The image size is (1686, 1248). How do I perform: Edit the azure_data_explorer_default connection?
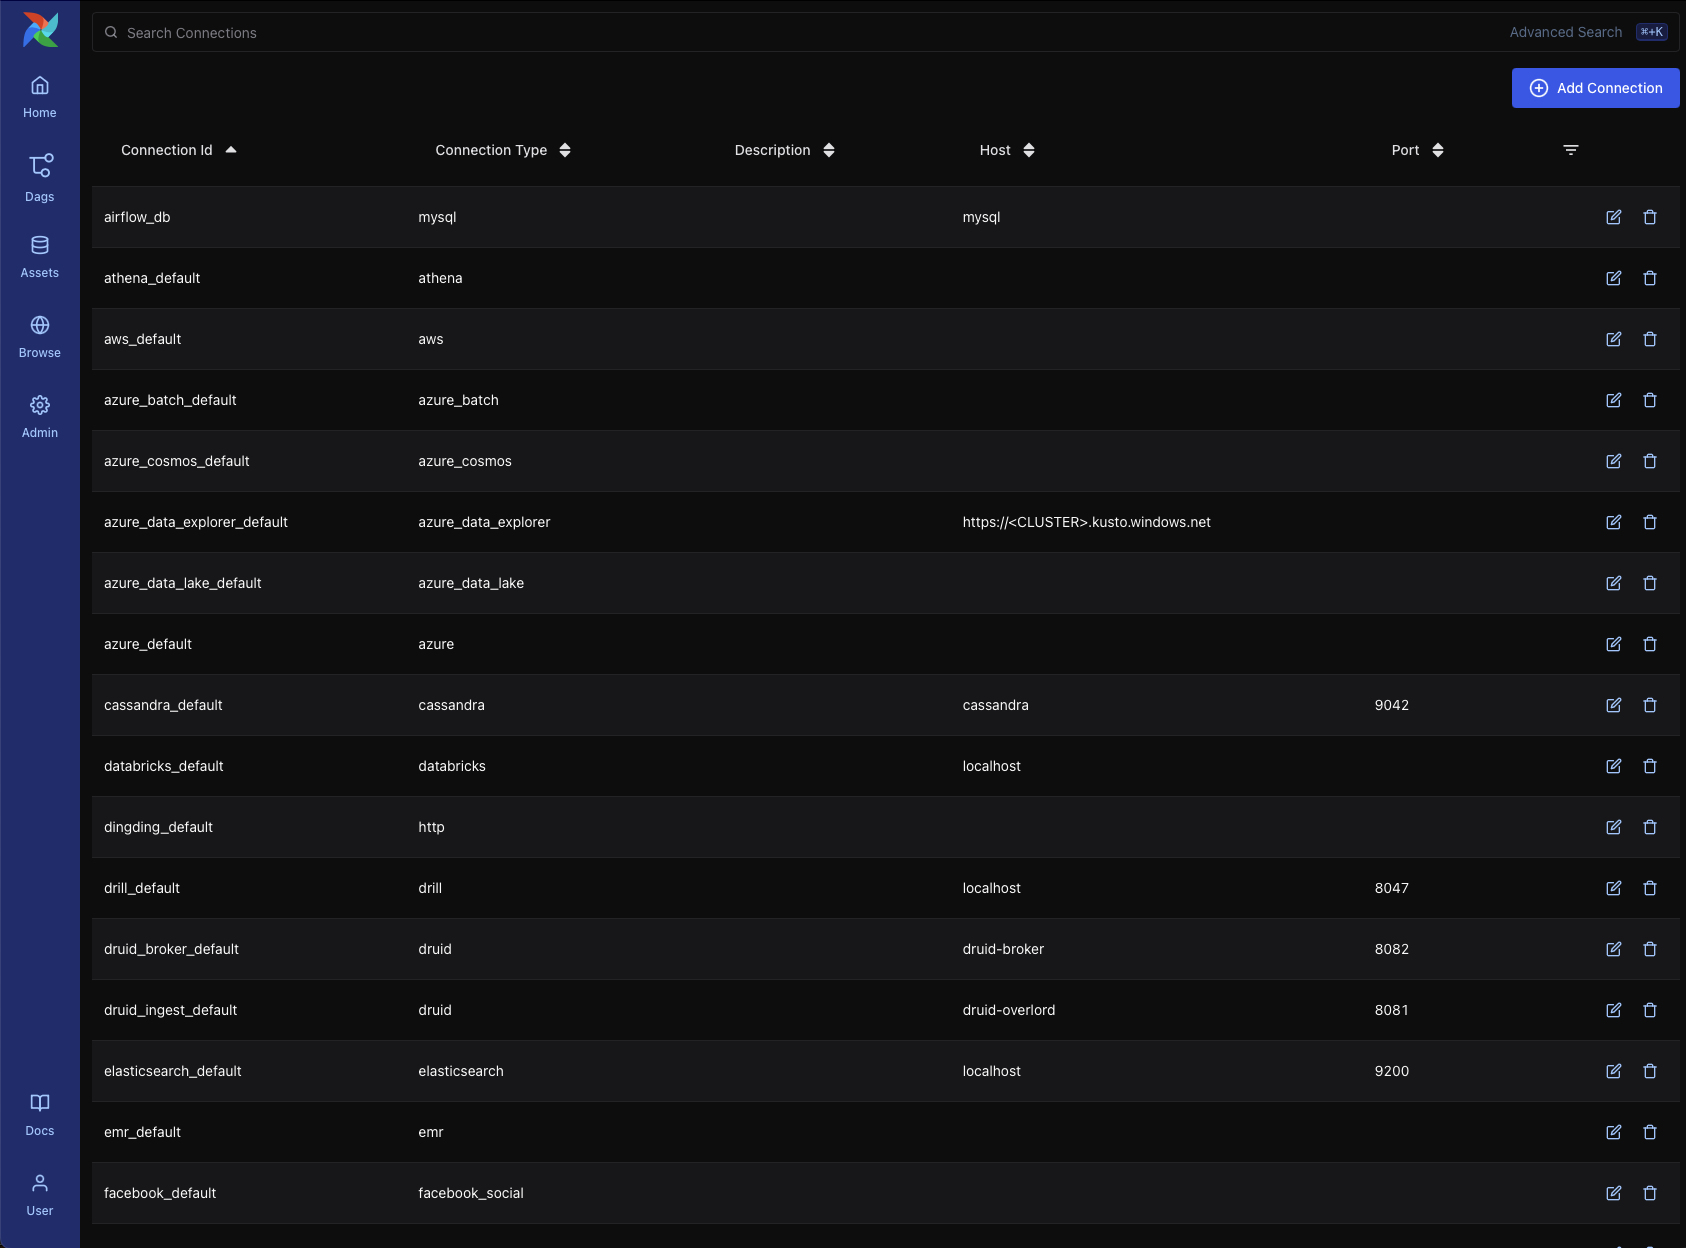point(1613,522)
